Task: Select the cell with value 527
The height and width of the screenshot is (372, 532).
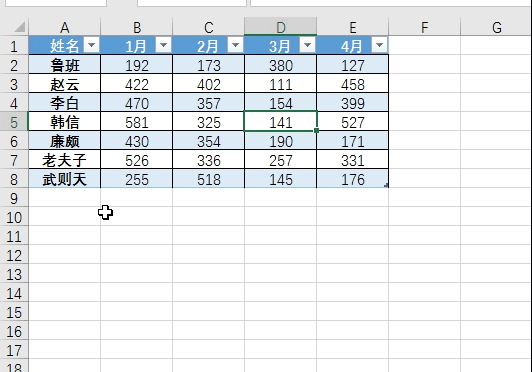Action: click(x=353, y=122)
